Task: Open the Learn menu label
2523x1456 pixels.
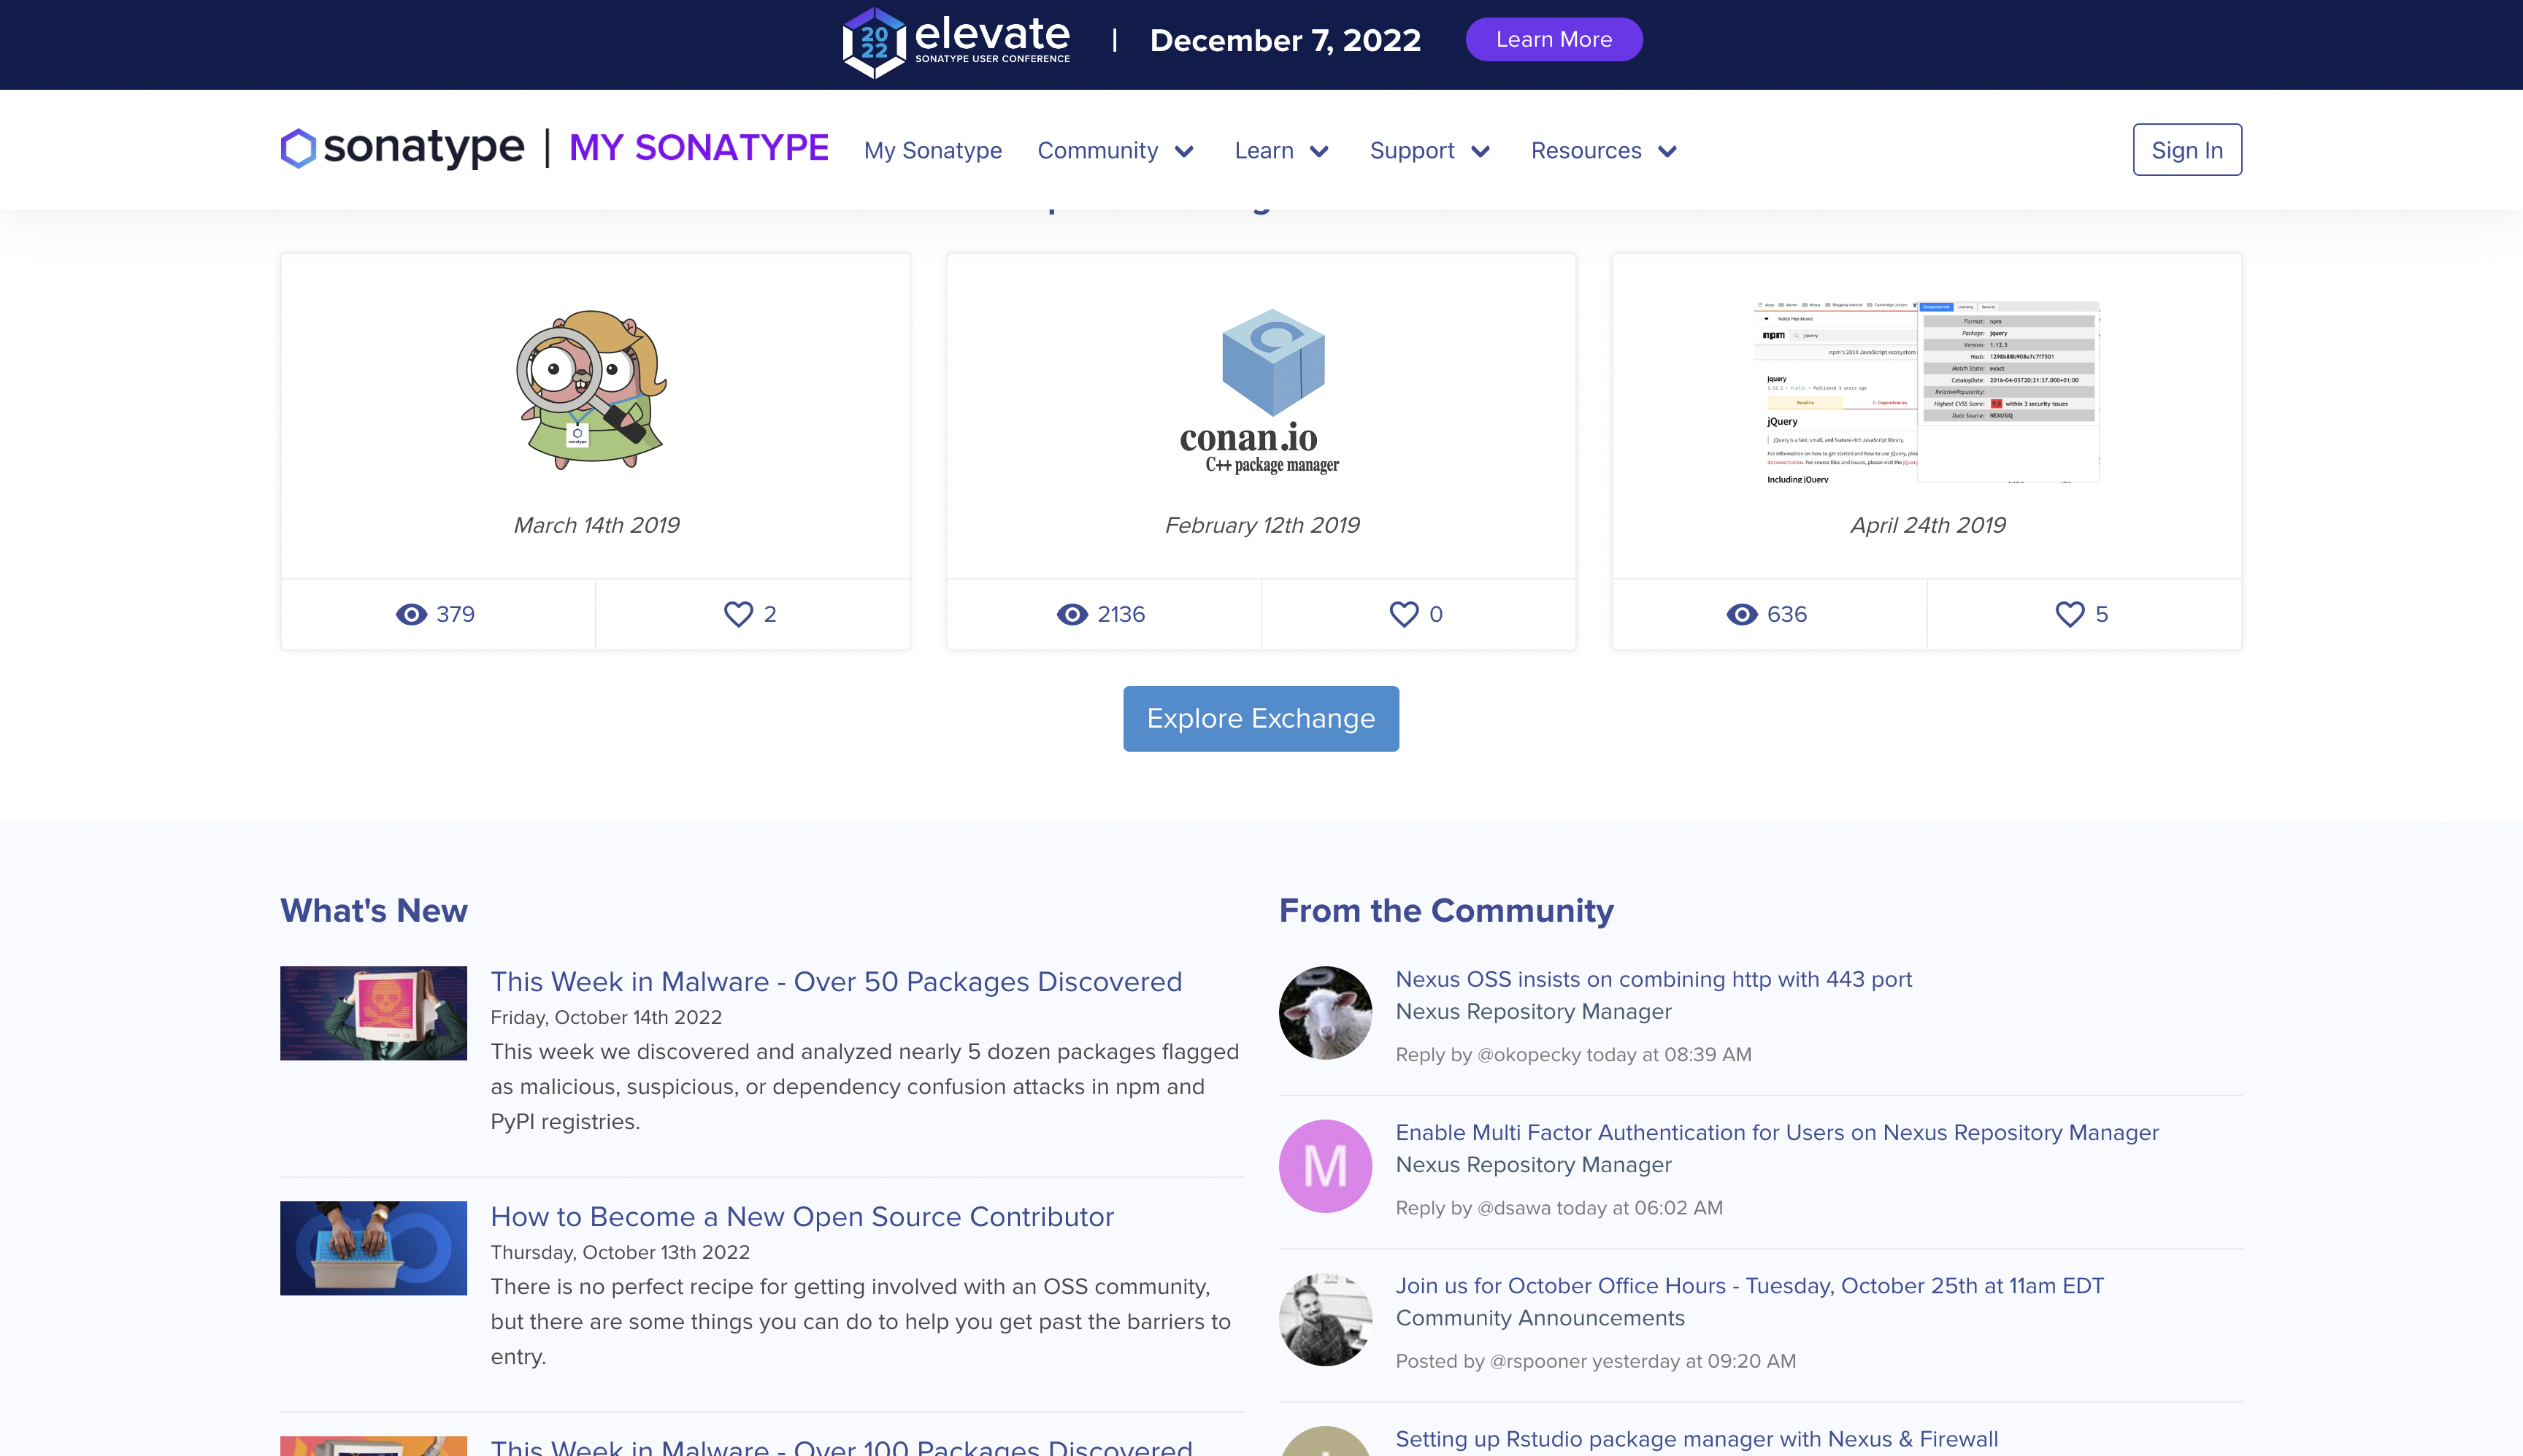Action: 1264,150
